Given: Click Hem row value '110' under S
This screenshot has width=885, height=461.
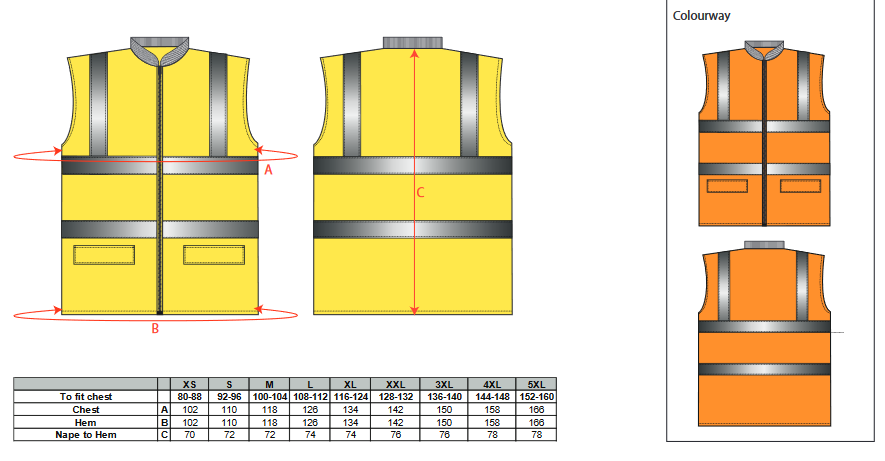Looking at the screenshot, I should pos(229,423).
